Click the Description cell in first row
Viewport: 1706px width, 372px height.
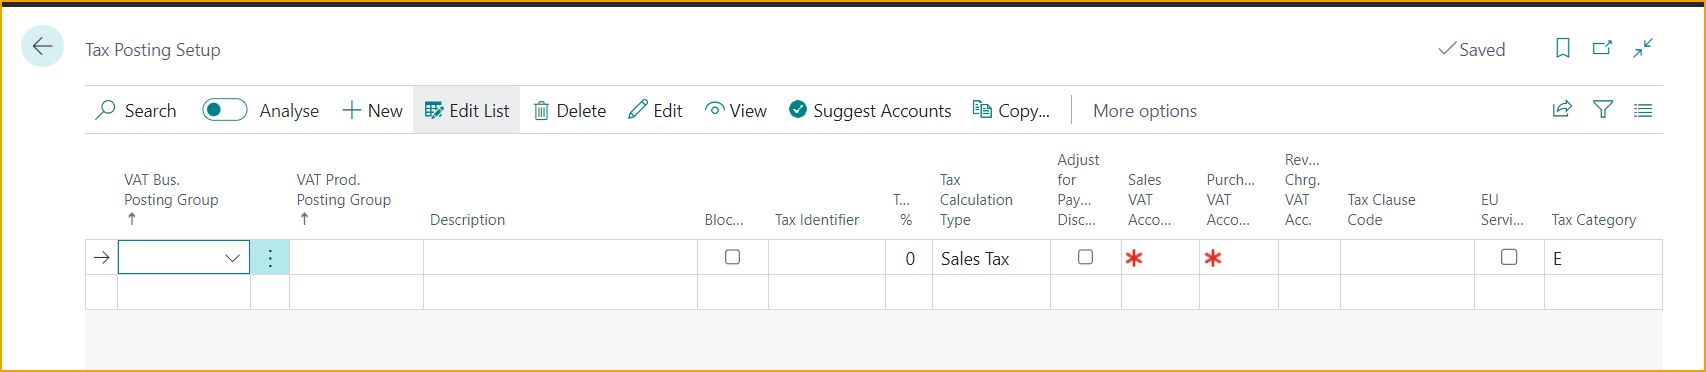(x=560, y=258)
